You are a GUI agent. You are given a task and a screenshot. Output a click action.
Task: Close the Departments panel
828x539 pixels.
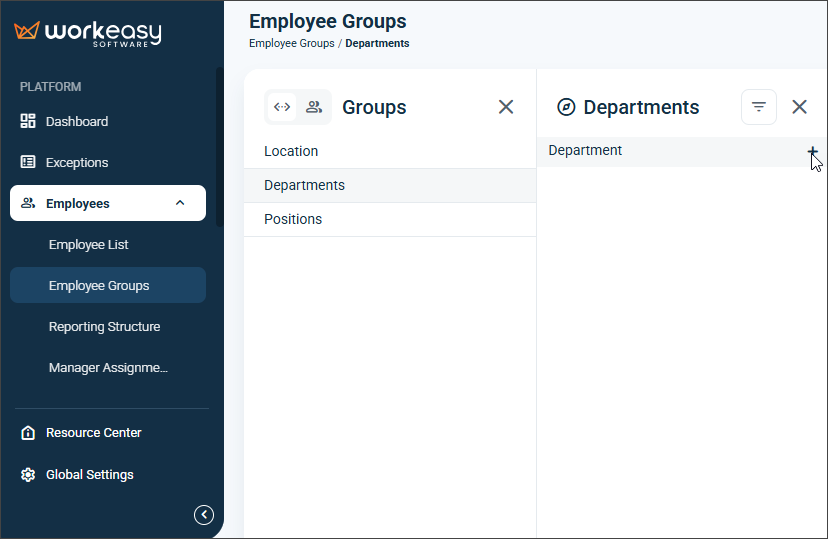tap(799, 107)
